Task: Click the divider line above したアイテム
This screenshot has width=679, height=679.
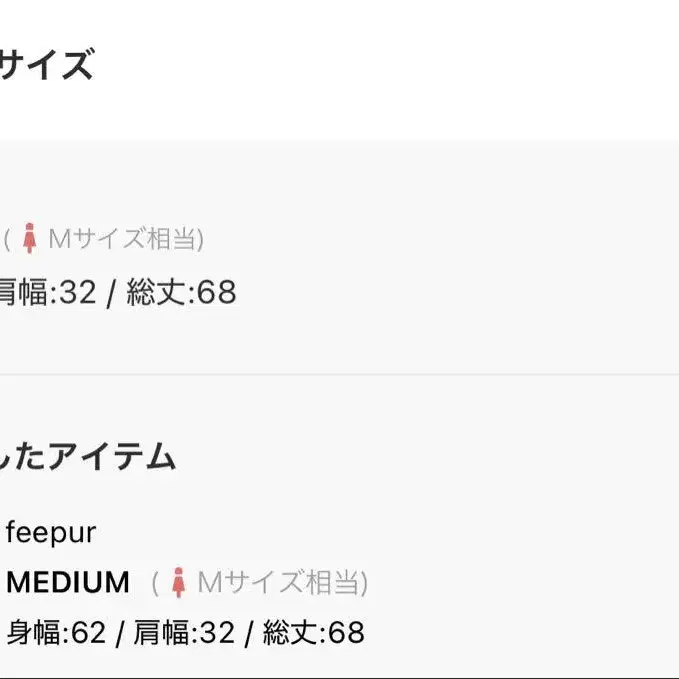Action: (x=340, y=374)
